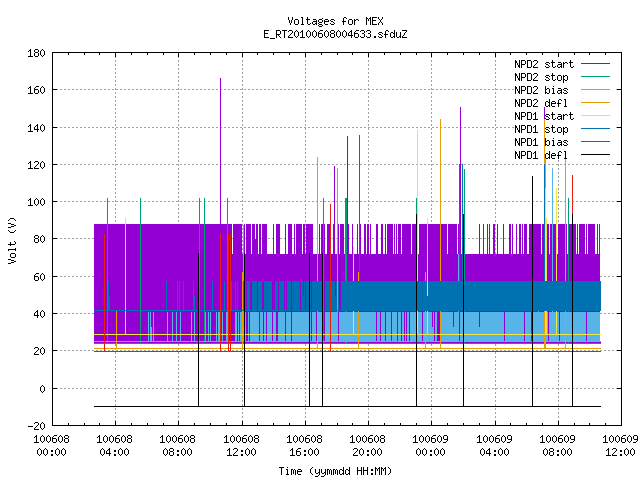
Task: Click the "NPD1 stop" legend label
Action: [x=541, y=129]
